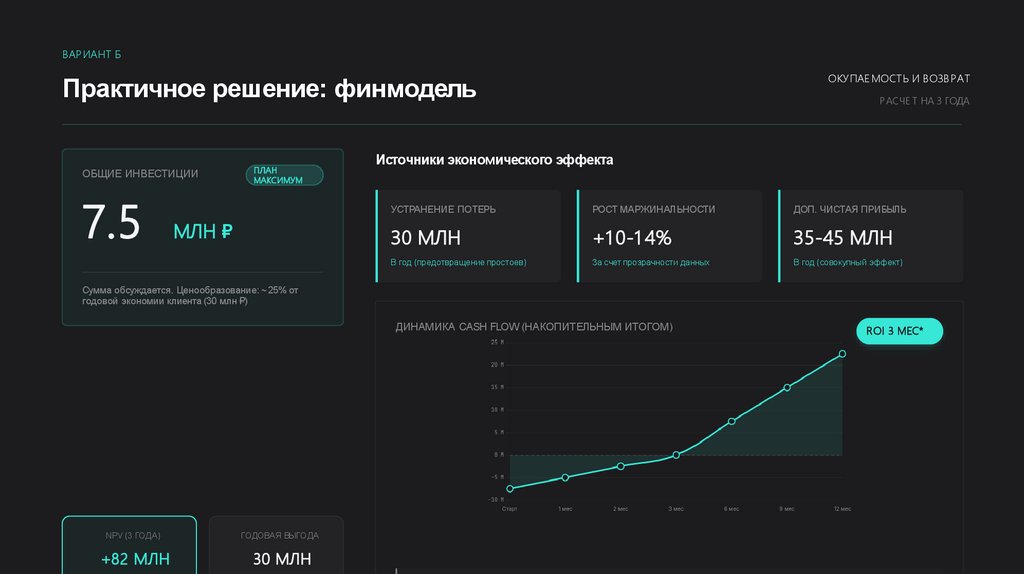The height and width of the screenshot is (574, 1024).
Task: Click the chart data point at Старт
Action: [x=510, y=488]
